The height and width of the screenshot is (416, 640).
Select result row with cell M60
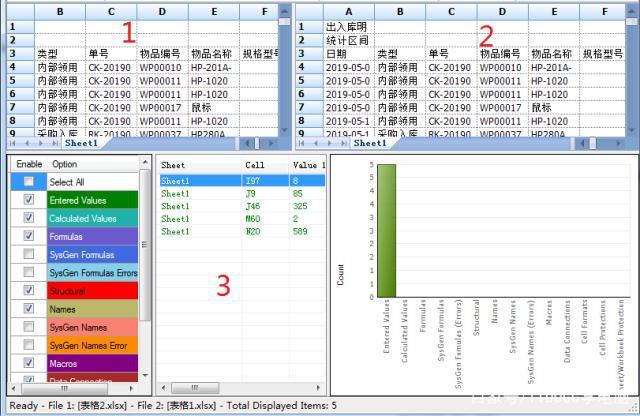click(x=242, y=219)
